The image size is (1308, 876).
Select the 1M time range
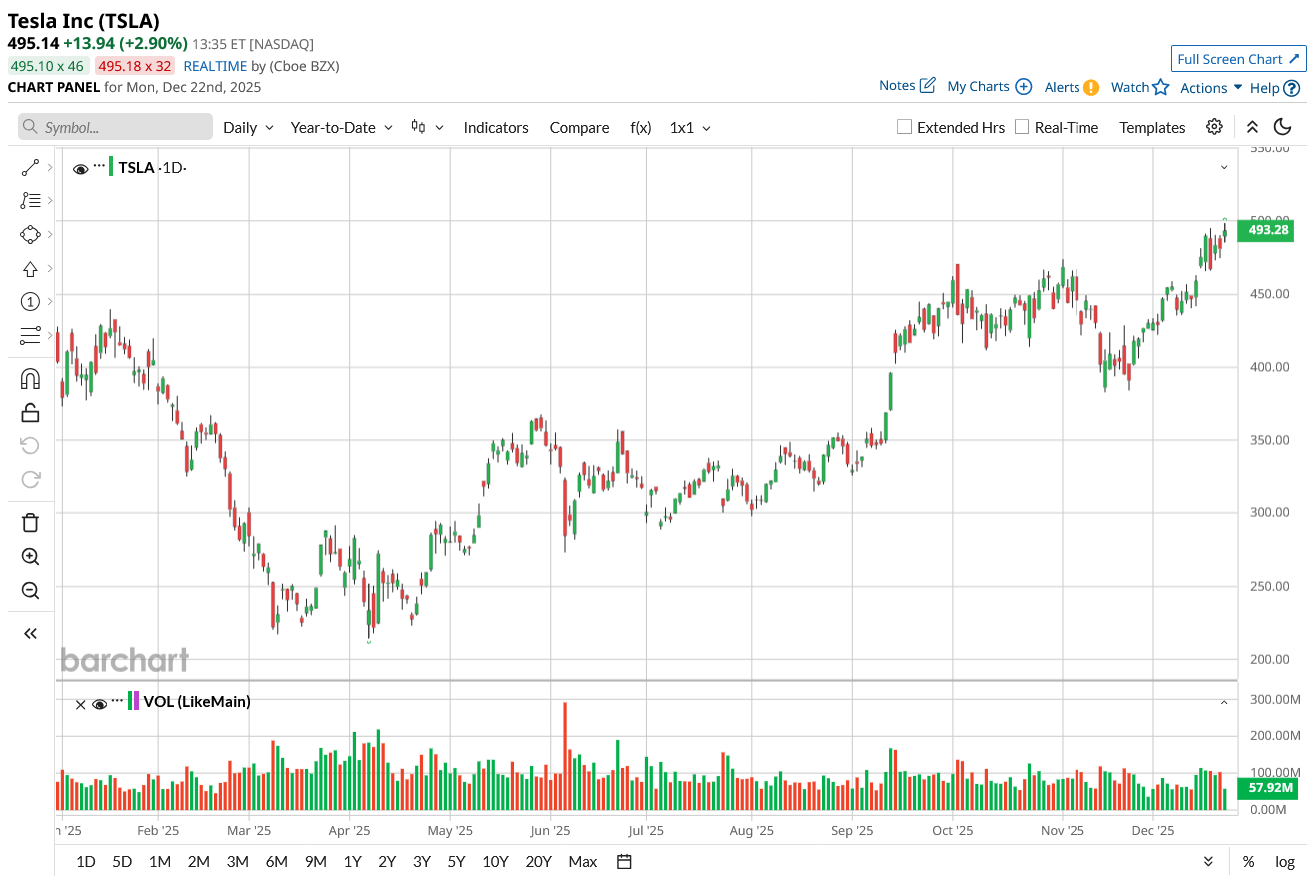click(160, 861)
